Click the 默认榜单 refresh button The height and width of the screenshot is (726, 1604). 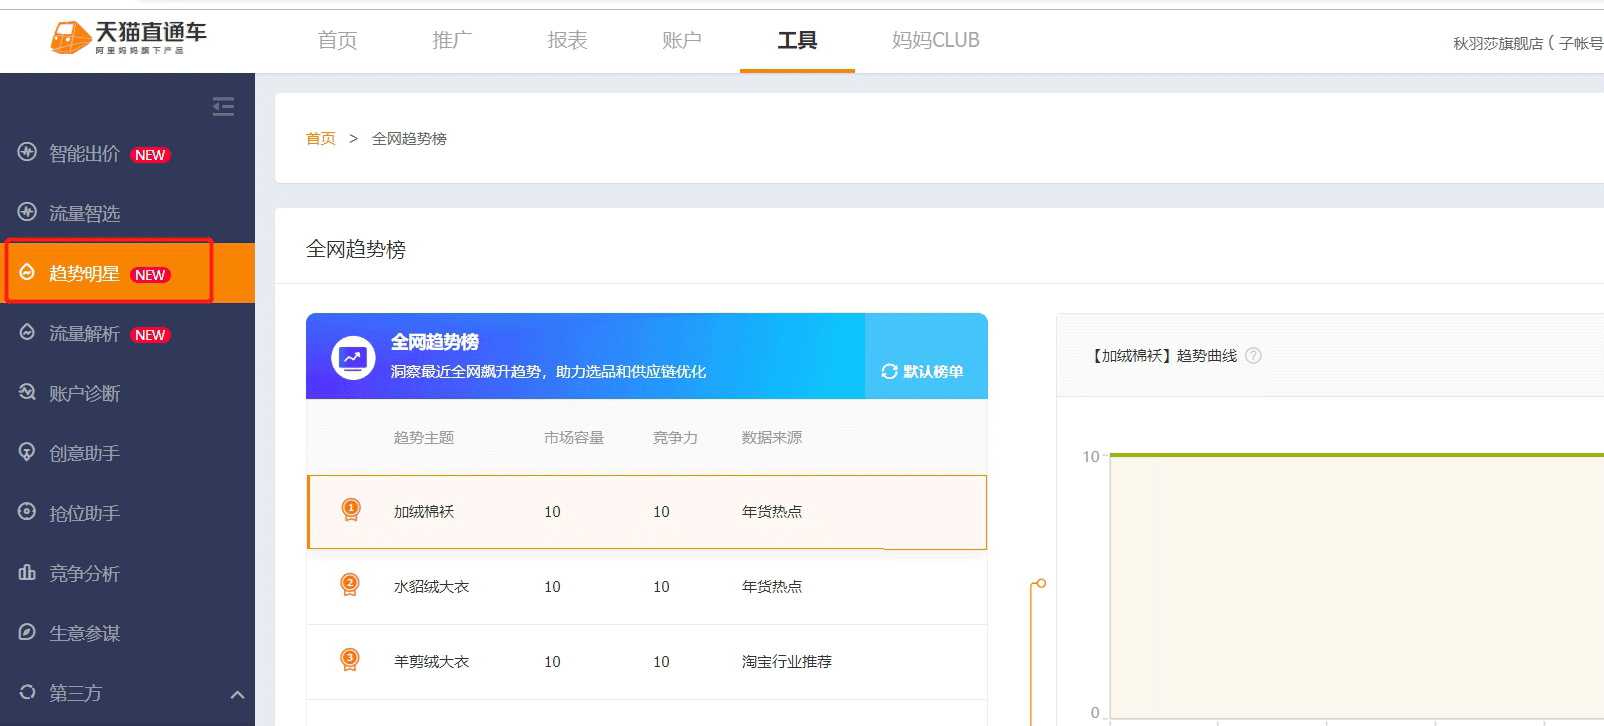point(922,371)
